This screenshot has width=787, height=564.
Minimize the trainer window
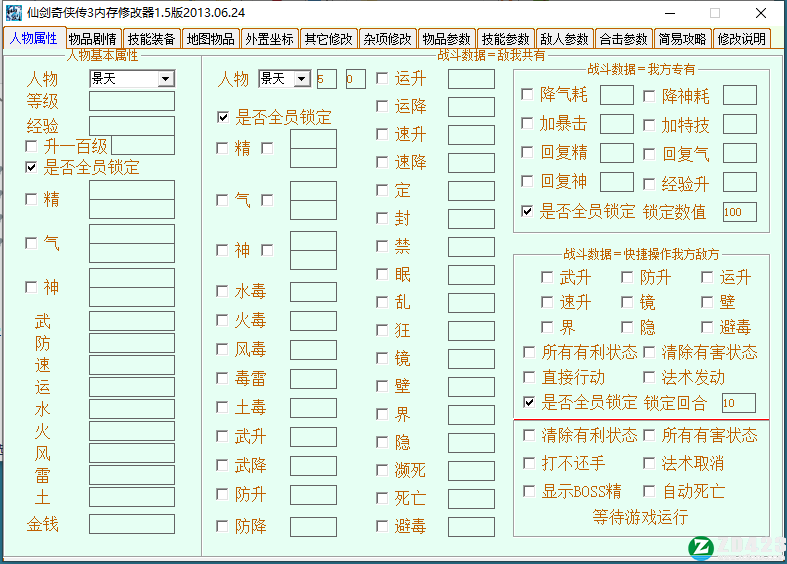[670, 13]
